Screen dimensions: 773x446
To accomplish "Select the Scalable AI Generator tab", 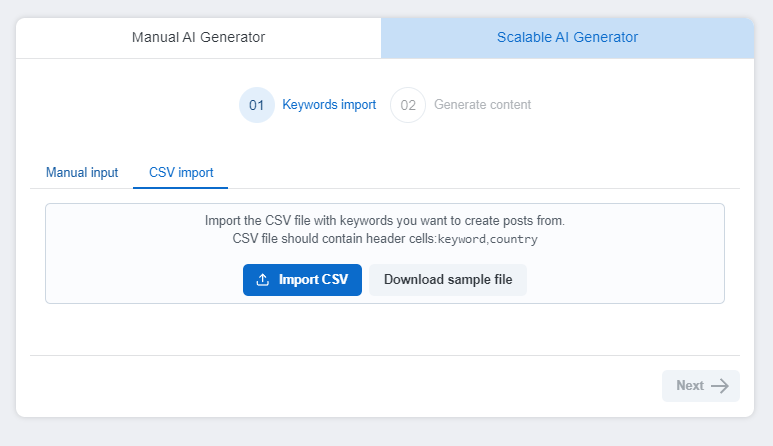I will point(567,38).
